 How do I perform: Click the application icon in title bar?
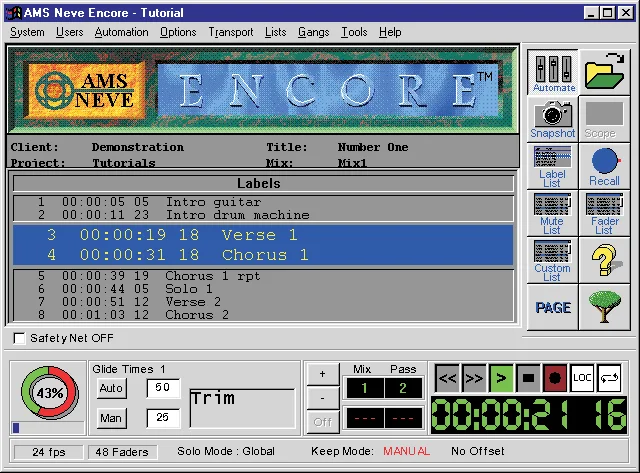[x=14, y=13]
